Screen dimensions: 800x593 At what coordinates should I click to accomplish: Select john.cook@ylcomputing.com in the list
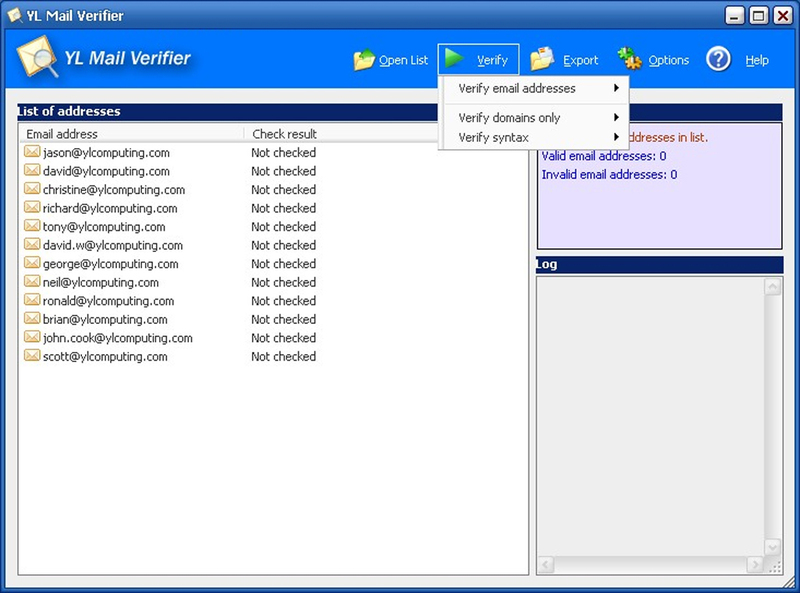(x=117, y=338)
